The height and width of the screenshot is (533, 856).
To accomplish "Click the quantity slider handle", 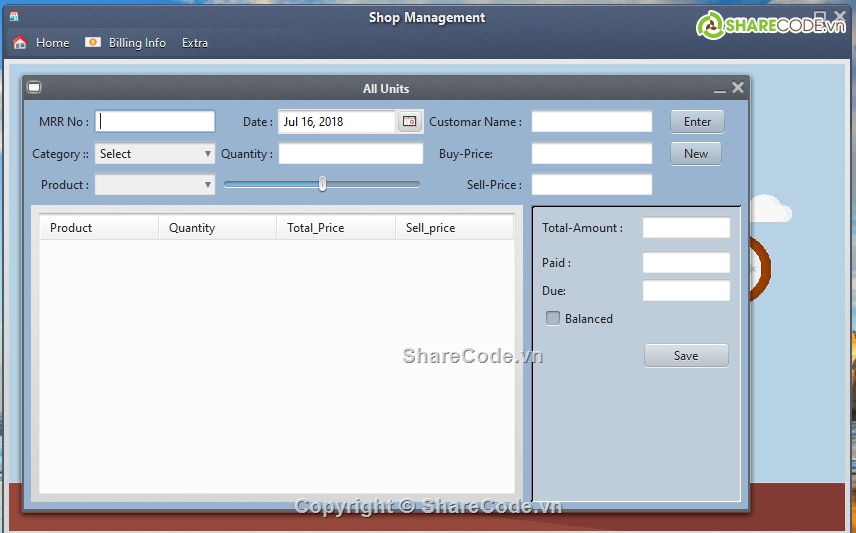I will [x=322, y=184].
